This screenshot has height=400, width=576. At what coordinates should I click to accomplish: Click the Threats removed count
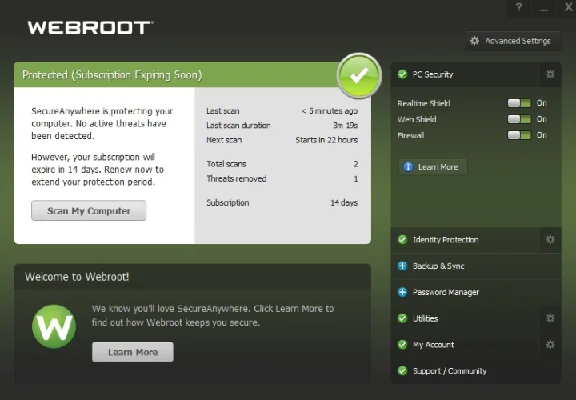[356, 179]
